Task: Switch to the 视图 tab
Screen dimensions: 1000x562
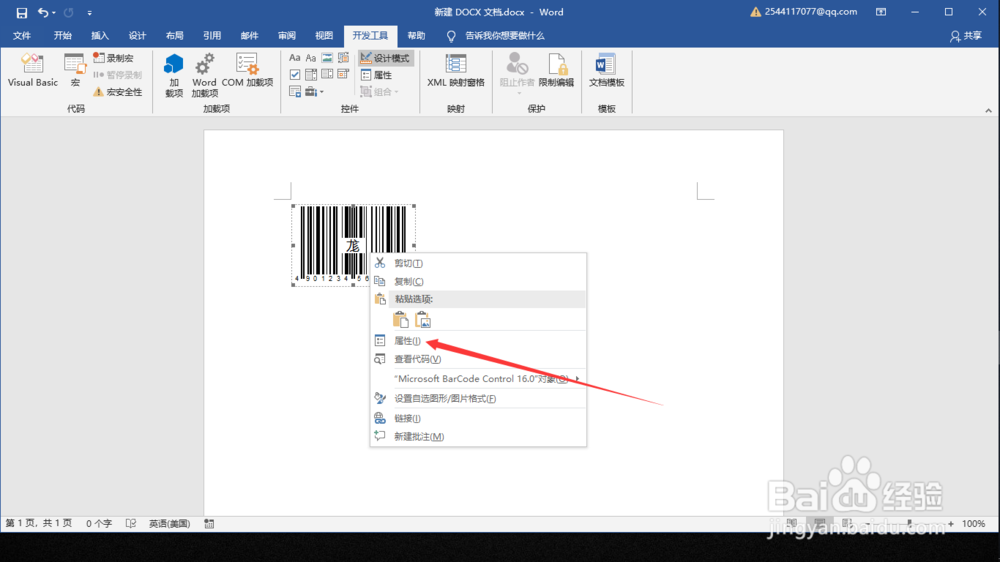Action: click(x=324, y=36)
